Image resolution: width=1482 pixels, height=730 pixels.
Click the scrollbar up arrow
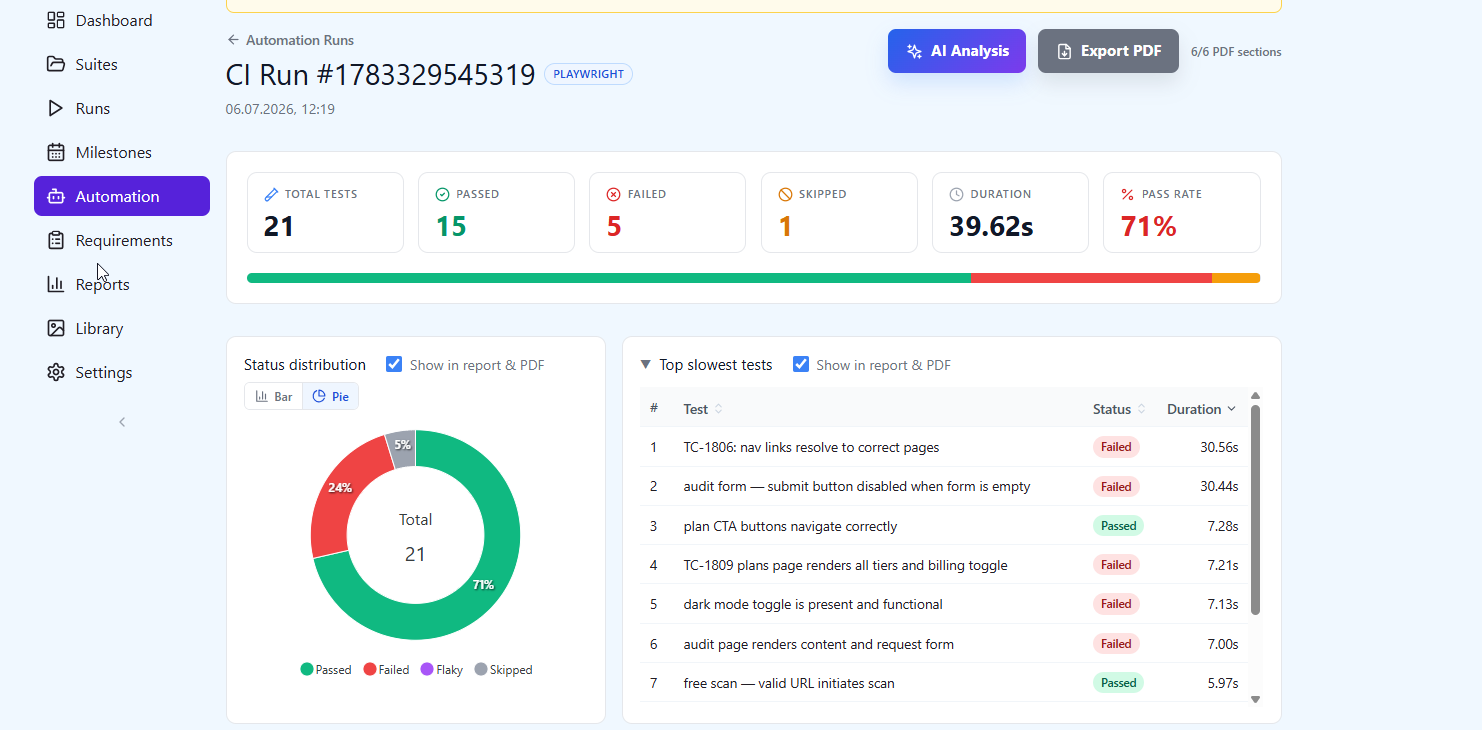1256,396
